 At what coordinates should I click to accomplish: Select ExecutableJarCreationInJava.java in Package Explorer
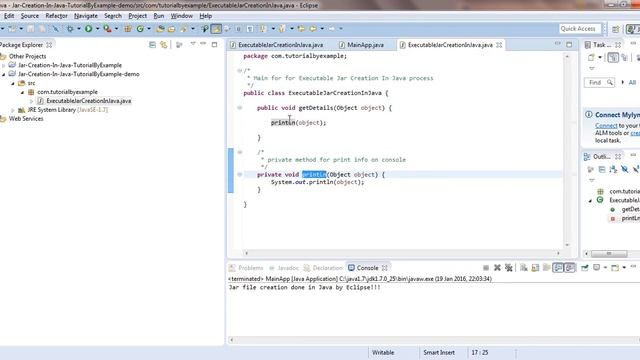tap(88, 101)
